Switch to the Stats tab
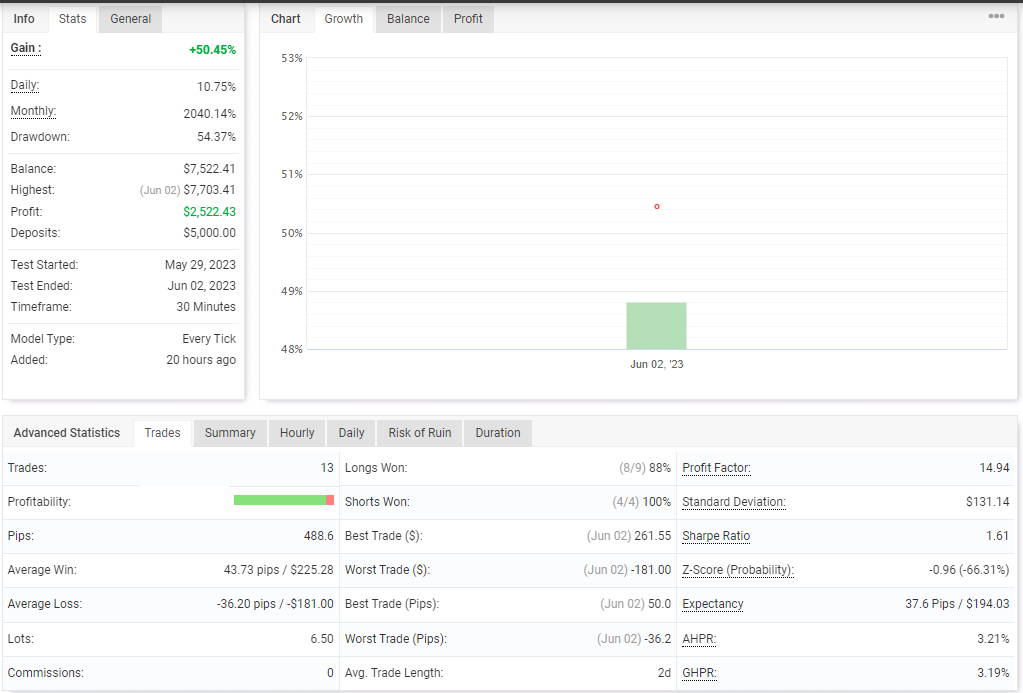Image resolution: width=1023 pixels, height=693 pixels. coord(72,19)
